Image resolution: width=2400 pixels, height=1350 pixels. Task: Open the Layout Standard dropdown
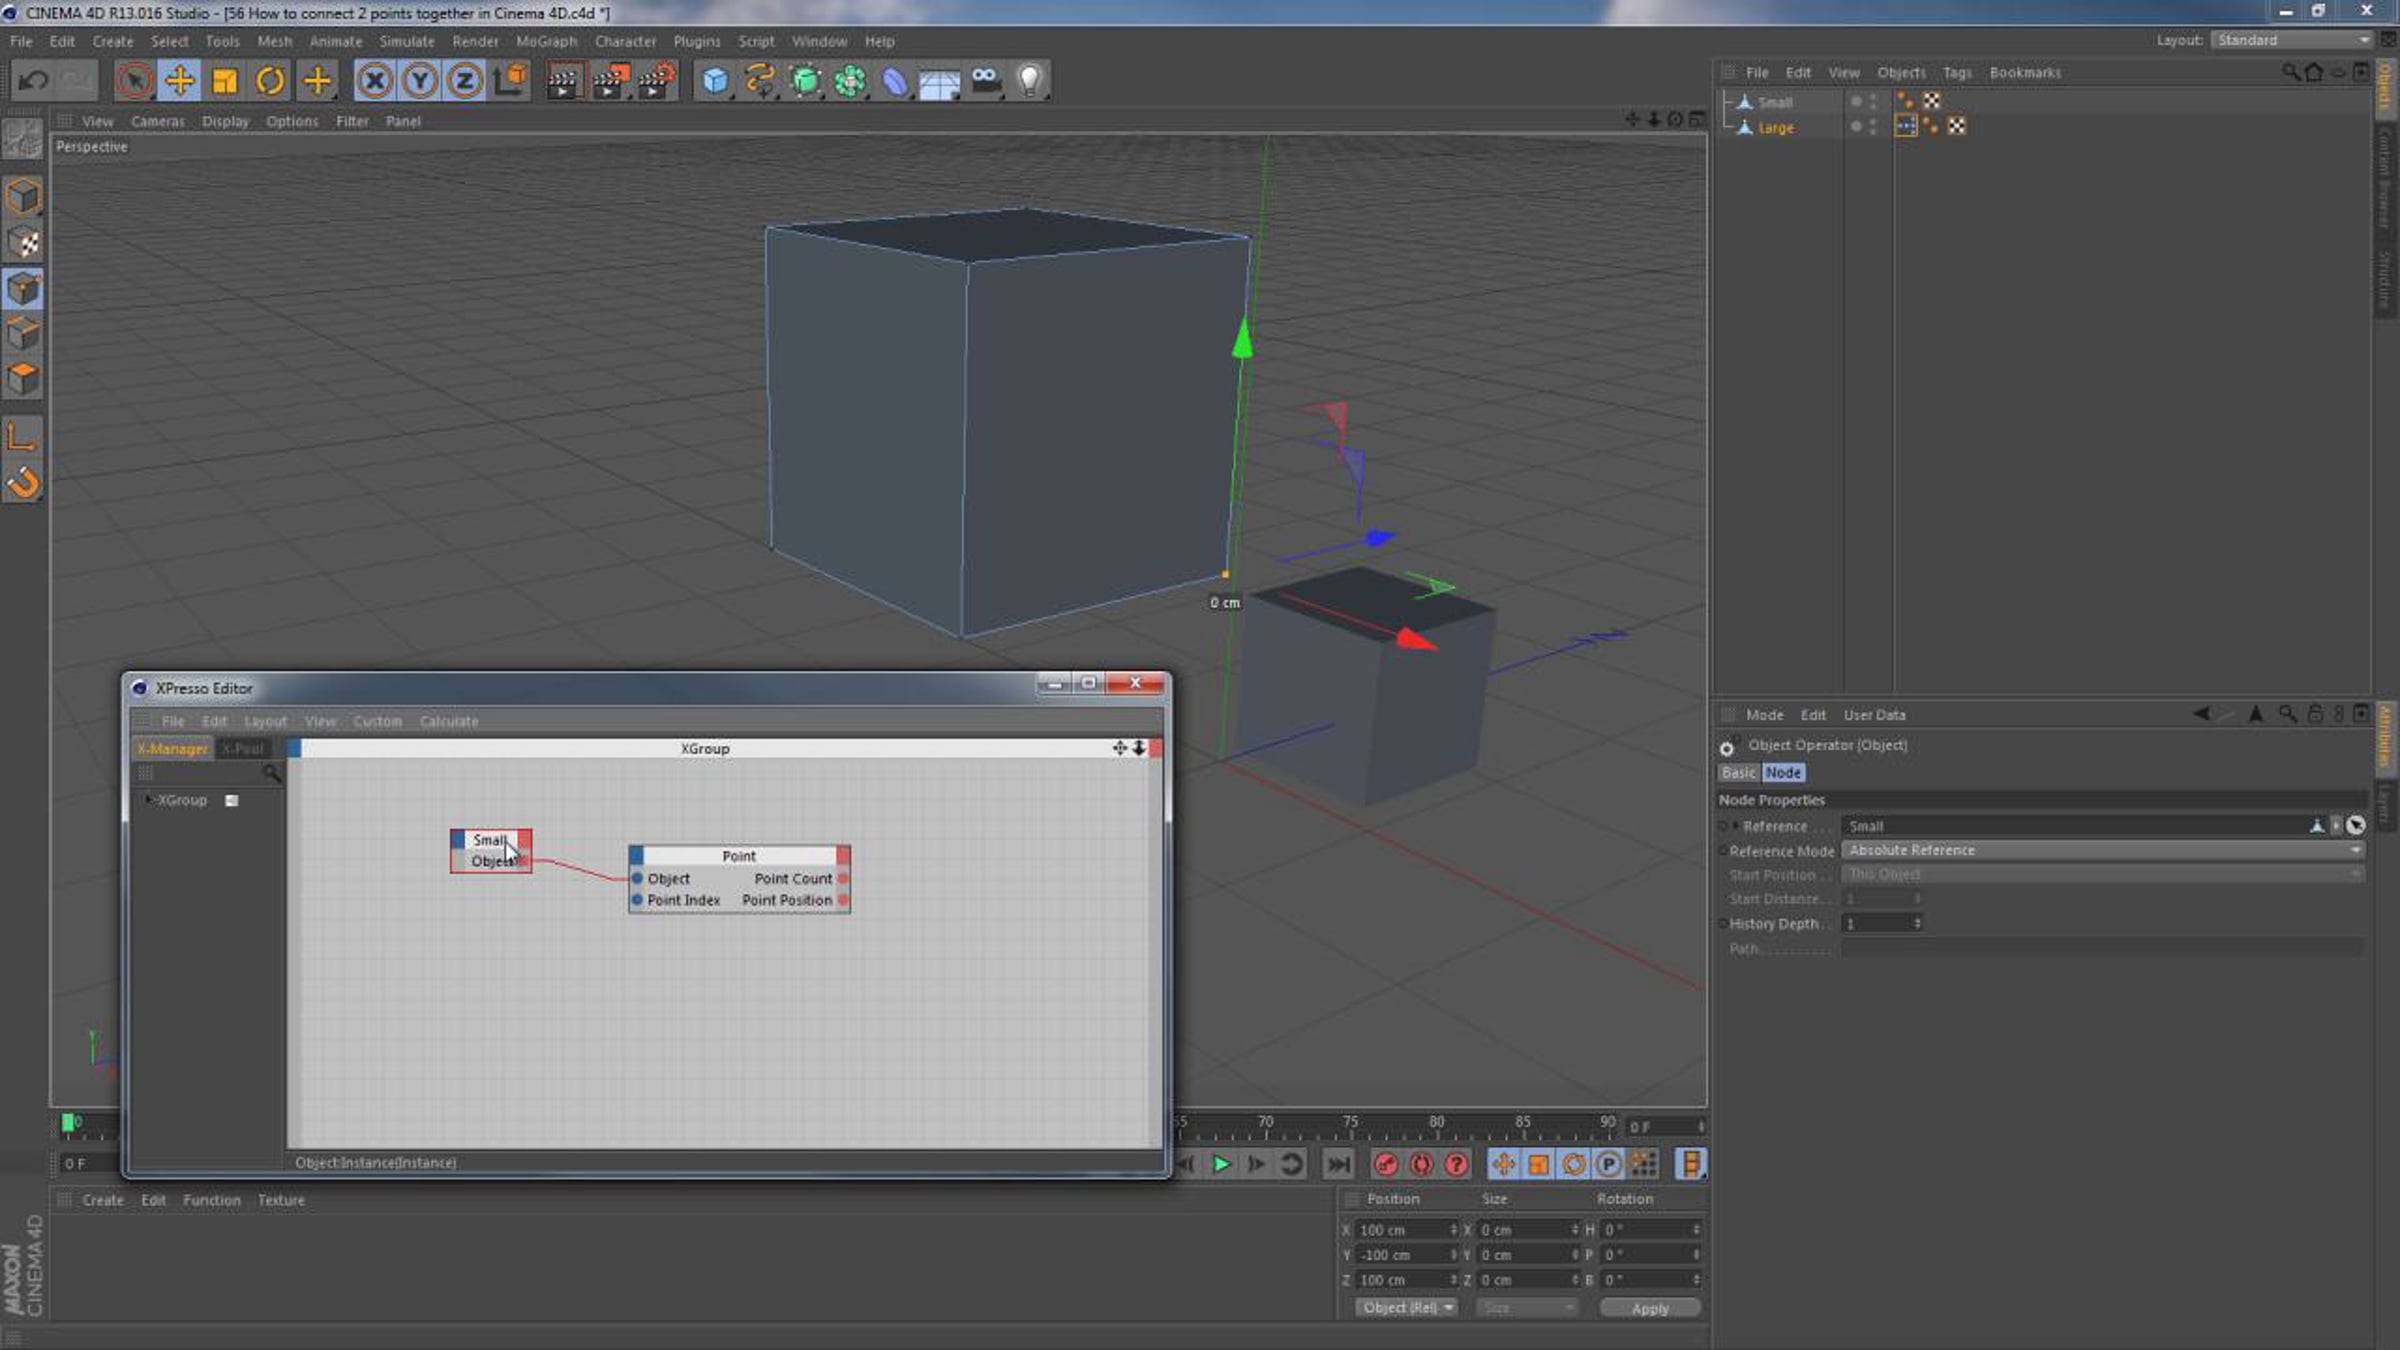(x=2292, y=40)
